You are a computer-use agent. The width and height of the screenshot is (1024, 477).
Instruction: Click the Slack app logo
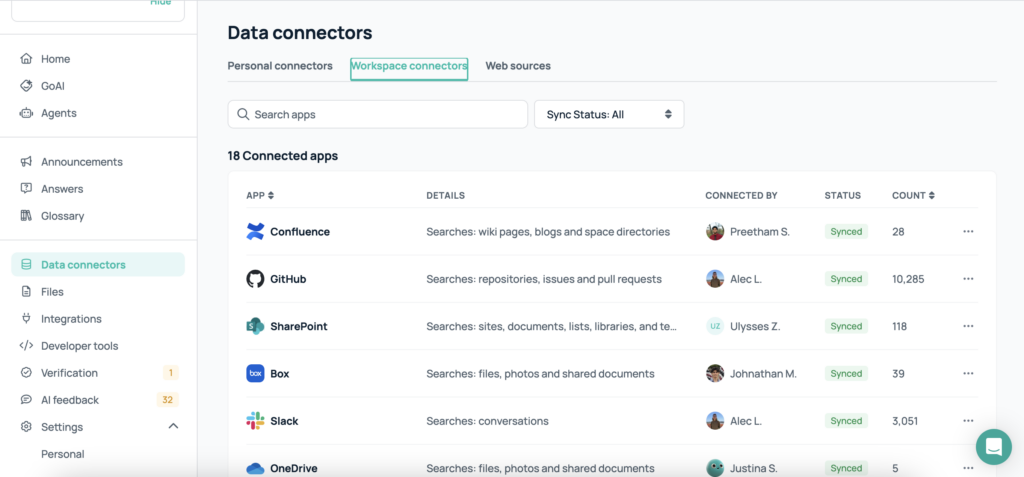point(255,421)
